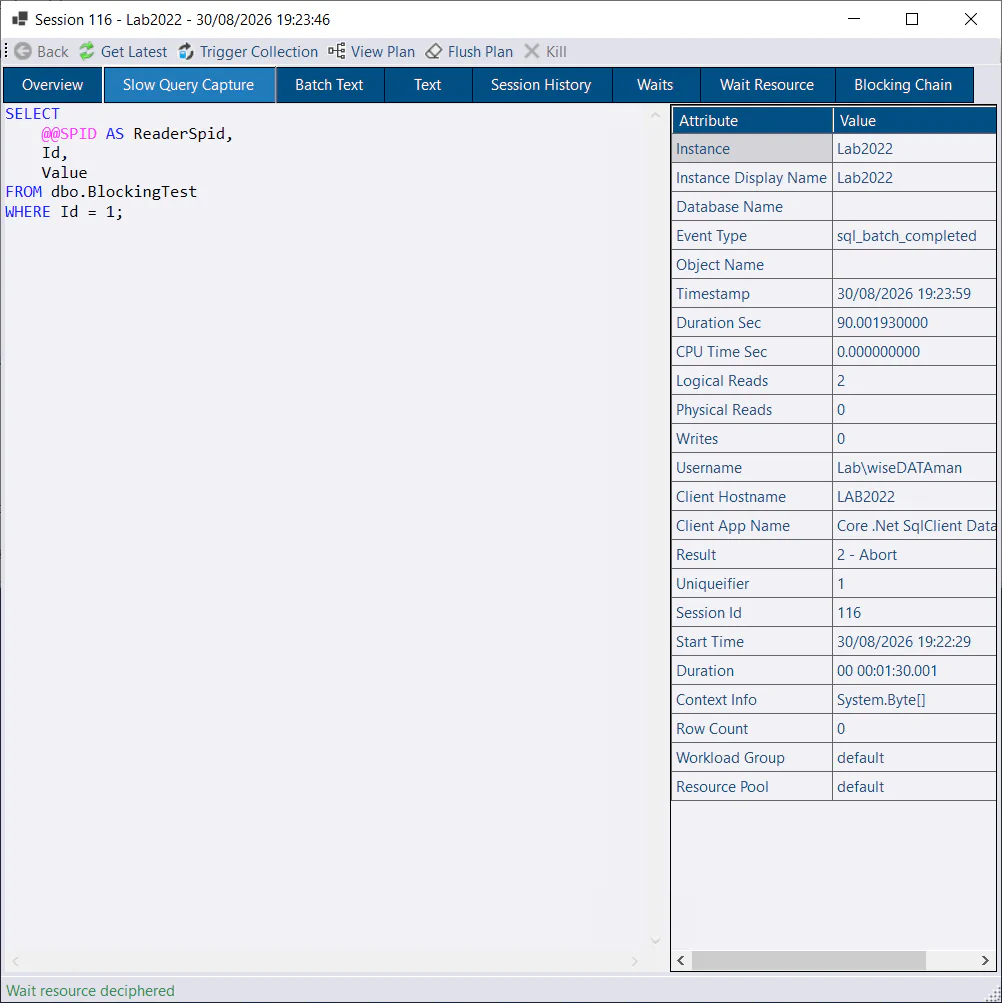Click the Writes attribute cell
The image size is (1002, 1003).
pos(752,439)
